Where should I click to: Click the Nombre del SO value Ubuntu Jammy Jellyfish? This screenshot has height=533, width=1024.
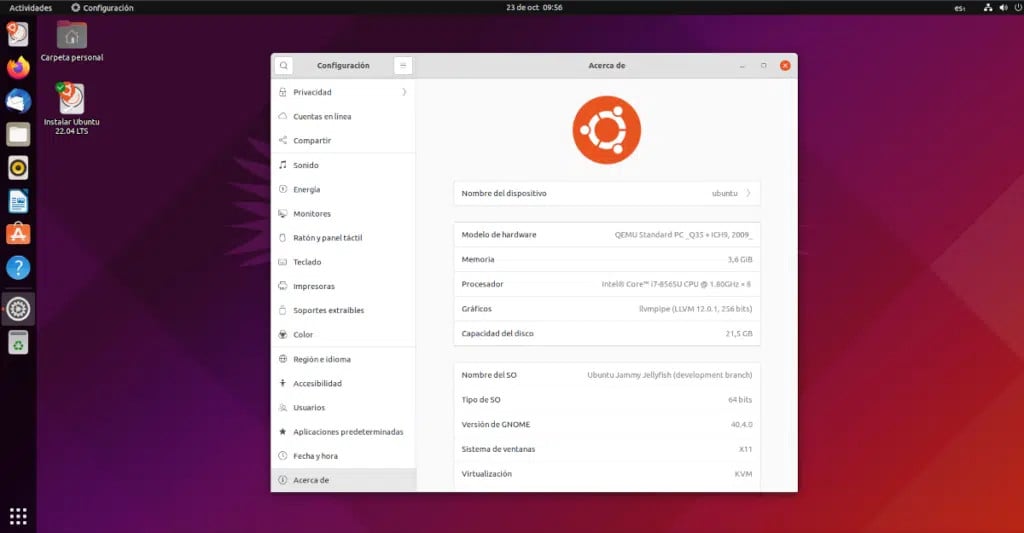point(669,375)
